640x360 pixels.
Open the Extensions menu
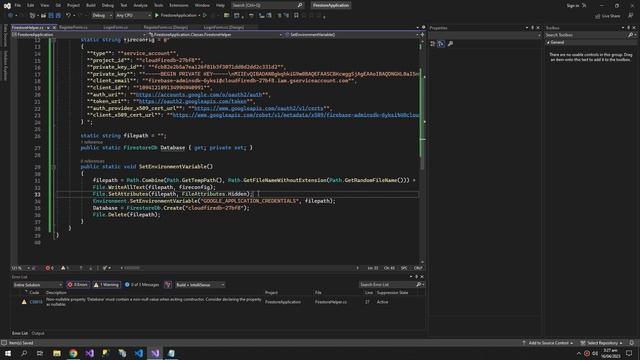(x=179, y=5)
